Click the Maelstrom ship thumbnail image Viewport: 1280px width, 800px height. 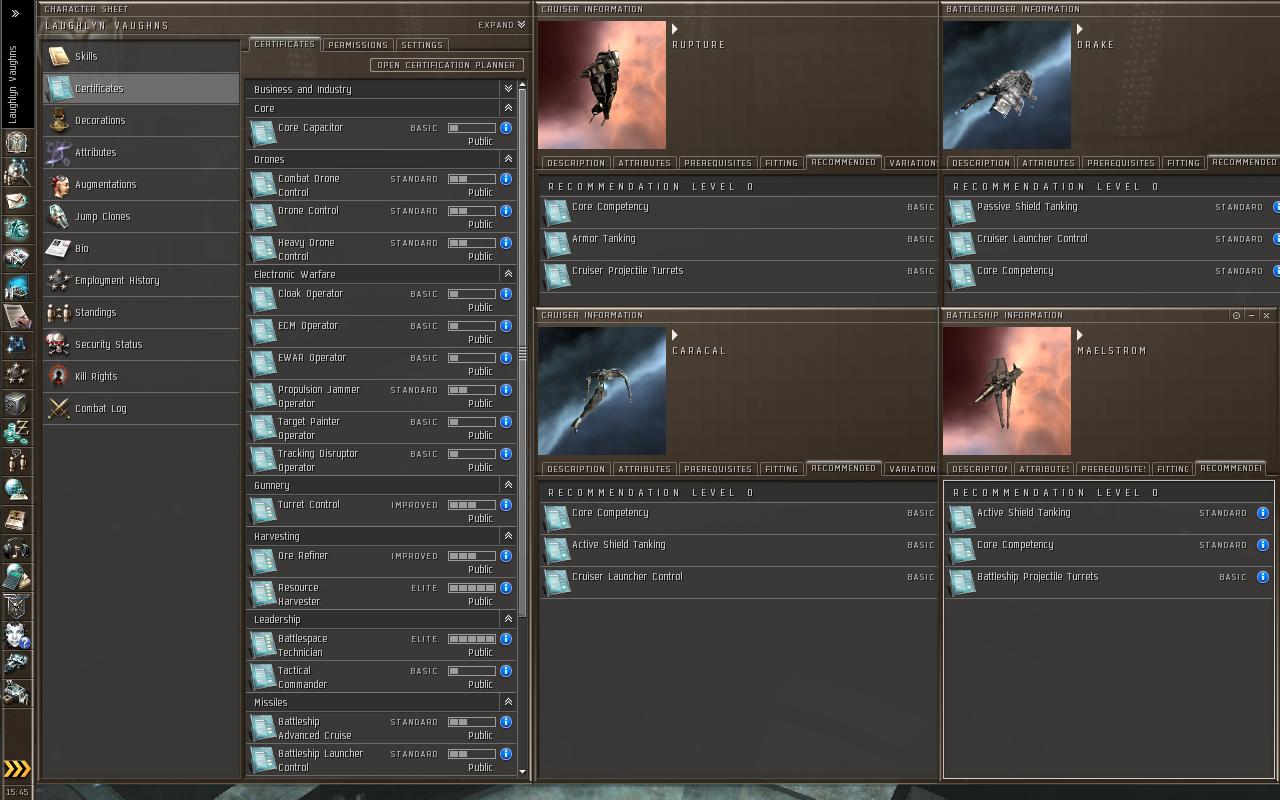point(1006,391)
